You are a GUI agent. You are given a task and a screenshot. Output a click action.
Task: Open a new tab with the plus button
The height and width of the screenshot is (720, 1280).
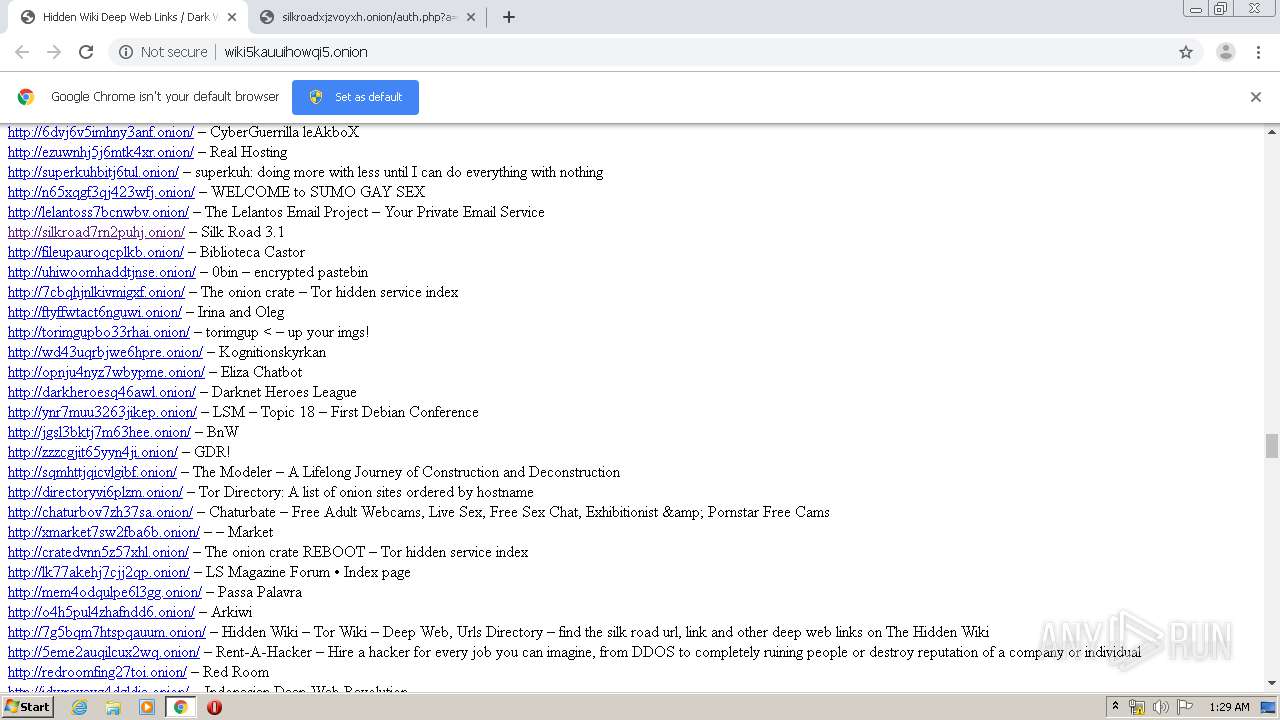(508, 17)
